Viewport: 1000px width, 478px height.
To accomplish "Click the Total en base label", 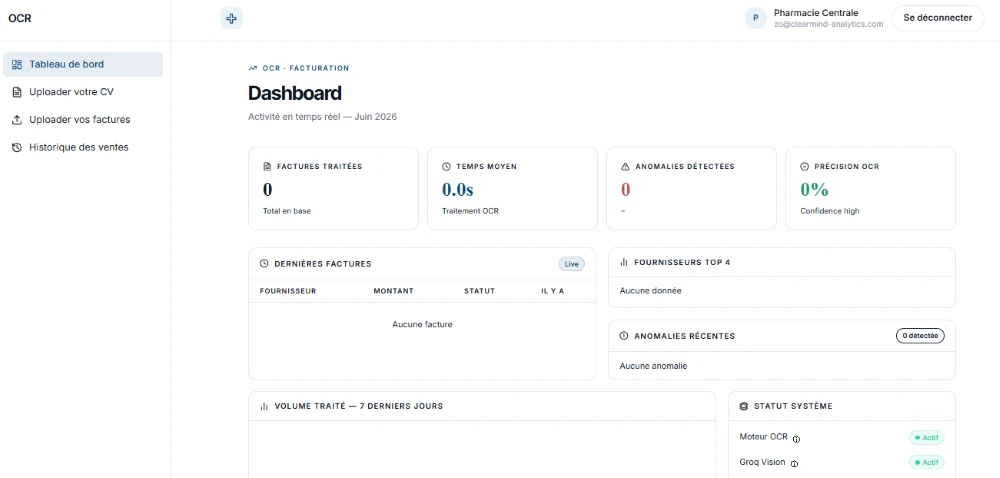I will click(287, 211).
